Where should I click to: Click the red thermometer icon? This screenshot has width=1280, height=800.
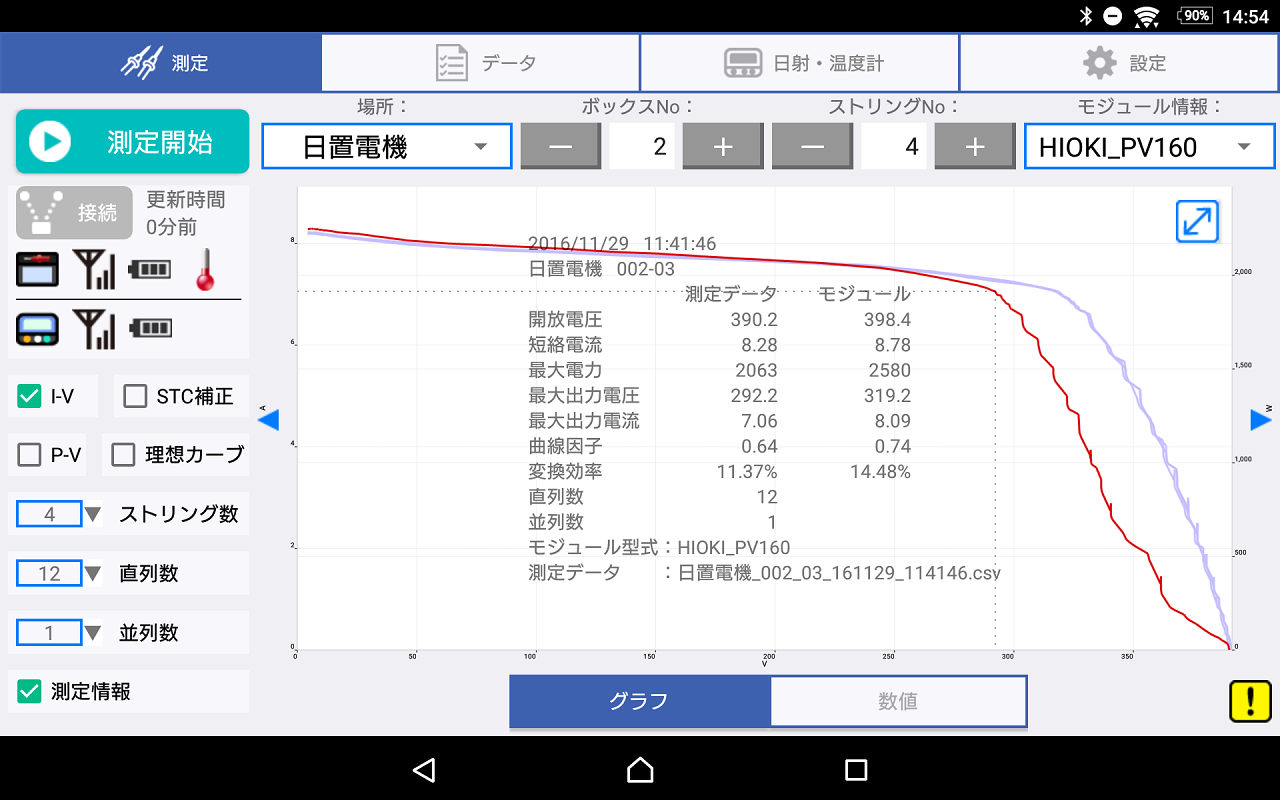(x=206, y=269)
